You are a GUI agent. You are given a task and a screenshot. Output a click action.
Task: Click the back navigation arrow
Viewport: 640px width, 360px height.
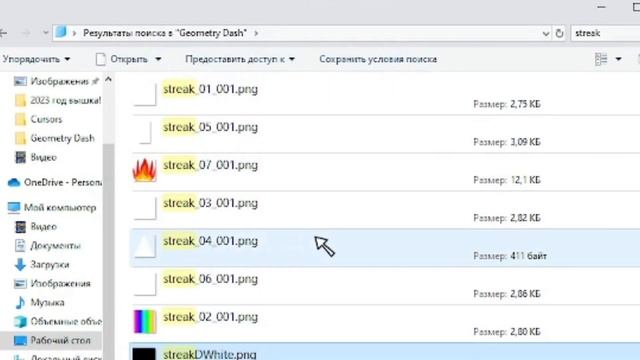point(3,33)
